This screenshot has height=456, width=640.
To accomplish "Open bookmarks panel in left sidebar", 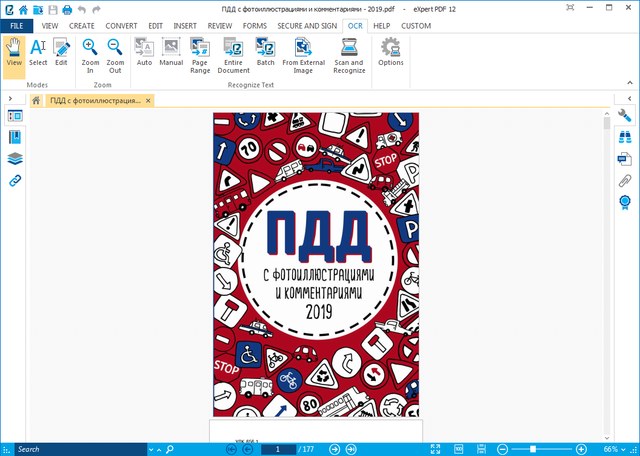I will [15, 137].
